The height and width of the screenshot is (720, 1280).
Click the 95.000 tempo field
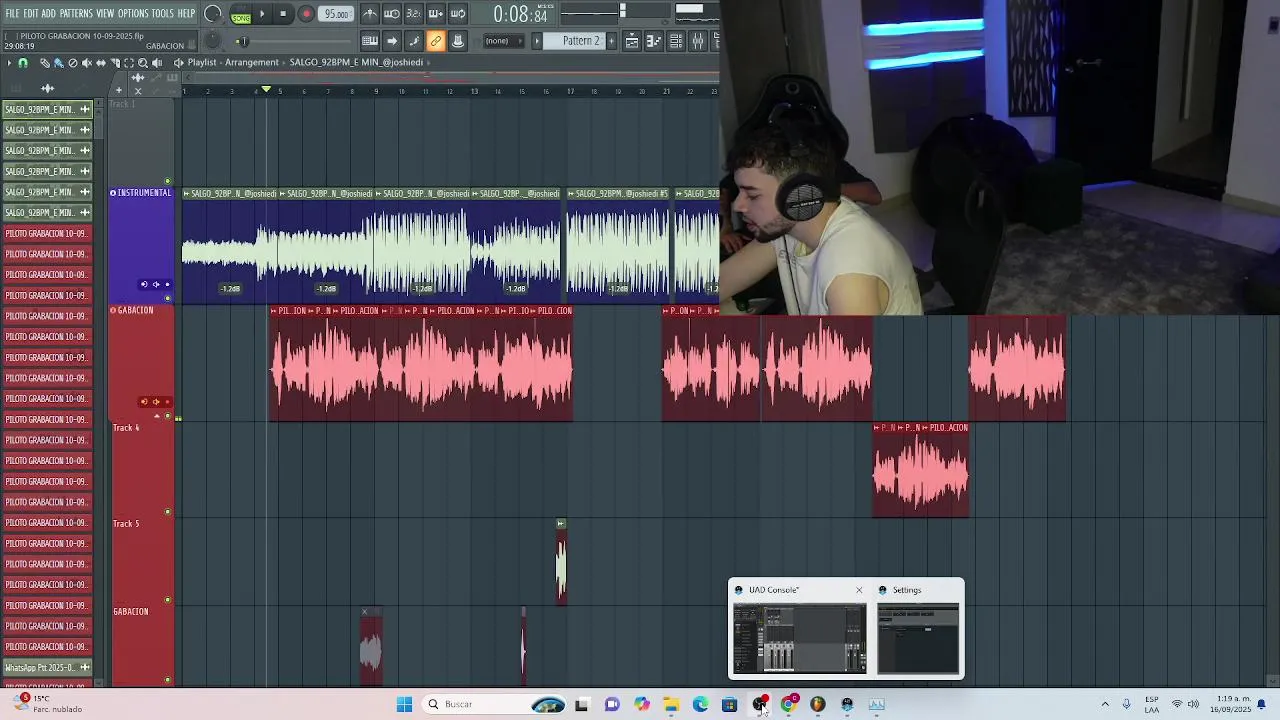click(x=336, y=14)
